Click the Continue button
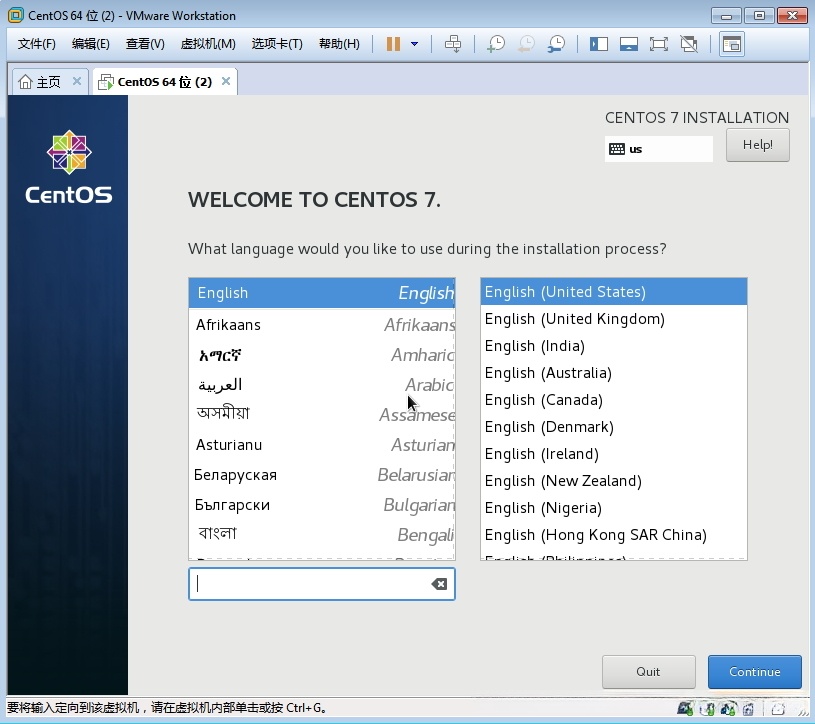The height and width of the screenshot is (724, 815). tap(754, 672)
